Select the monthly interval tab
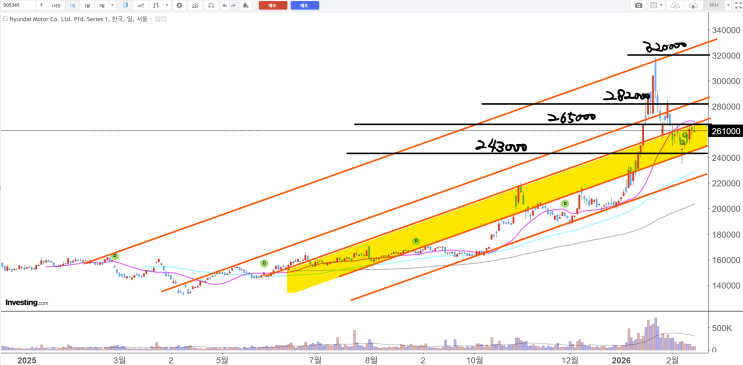Screen dimensions: 743x365 point(101,5)
